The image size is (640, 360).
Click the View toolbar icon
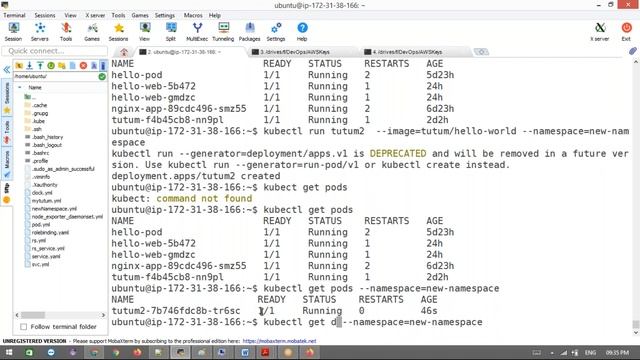point(144,32)
